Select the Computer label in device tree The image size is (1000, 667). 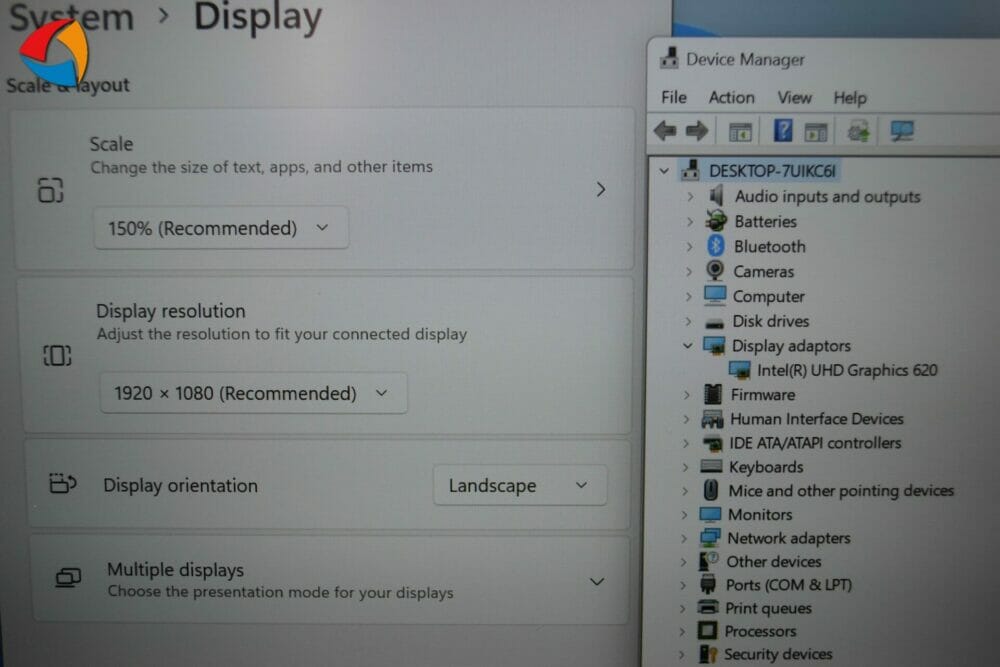pyautogui.click(x=768, y=297)
